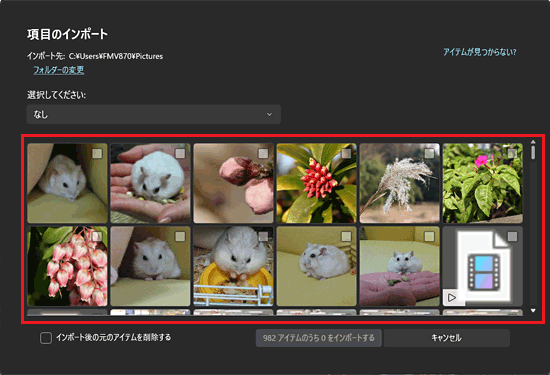The height and width of the screenshot is (375, 550).
Task: Select thumbnail of hamster peeking beside an arm
Action: (x=150, y=266)
